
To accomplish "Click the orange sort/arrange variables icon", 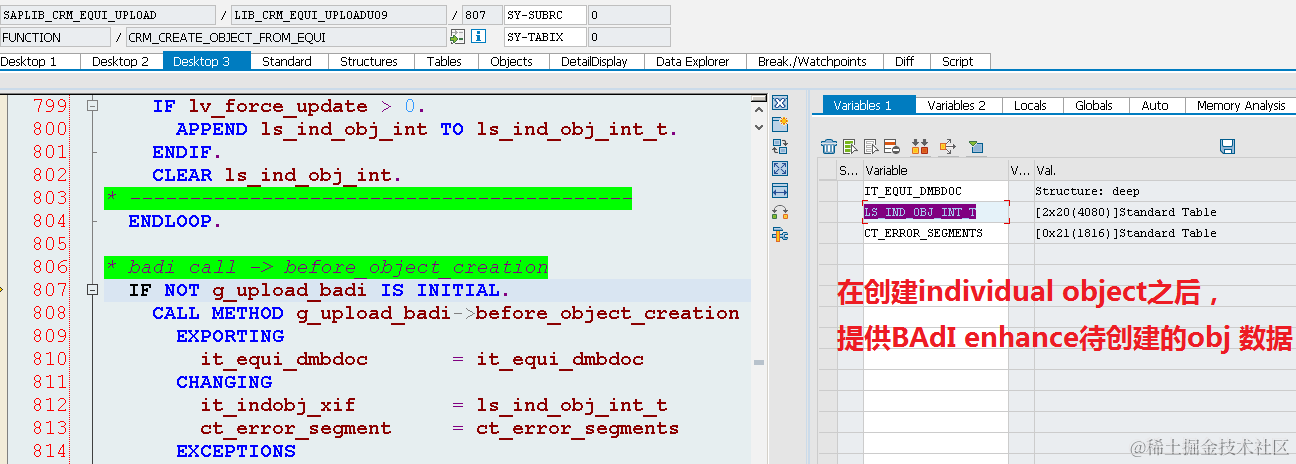I will pos(920,147).
